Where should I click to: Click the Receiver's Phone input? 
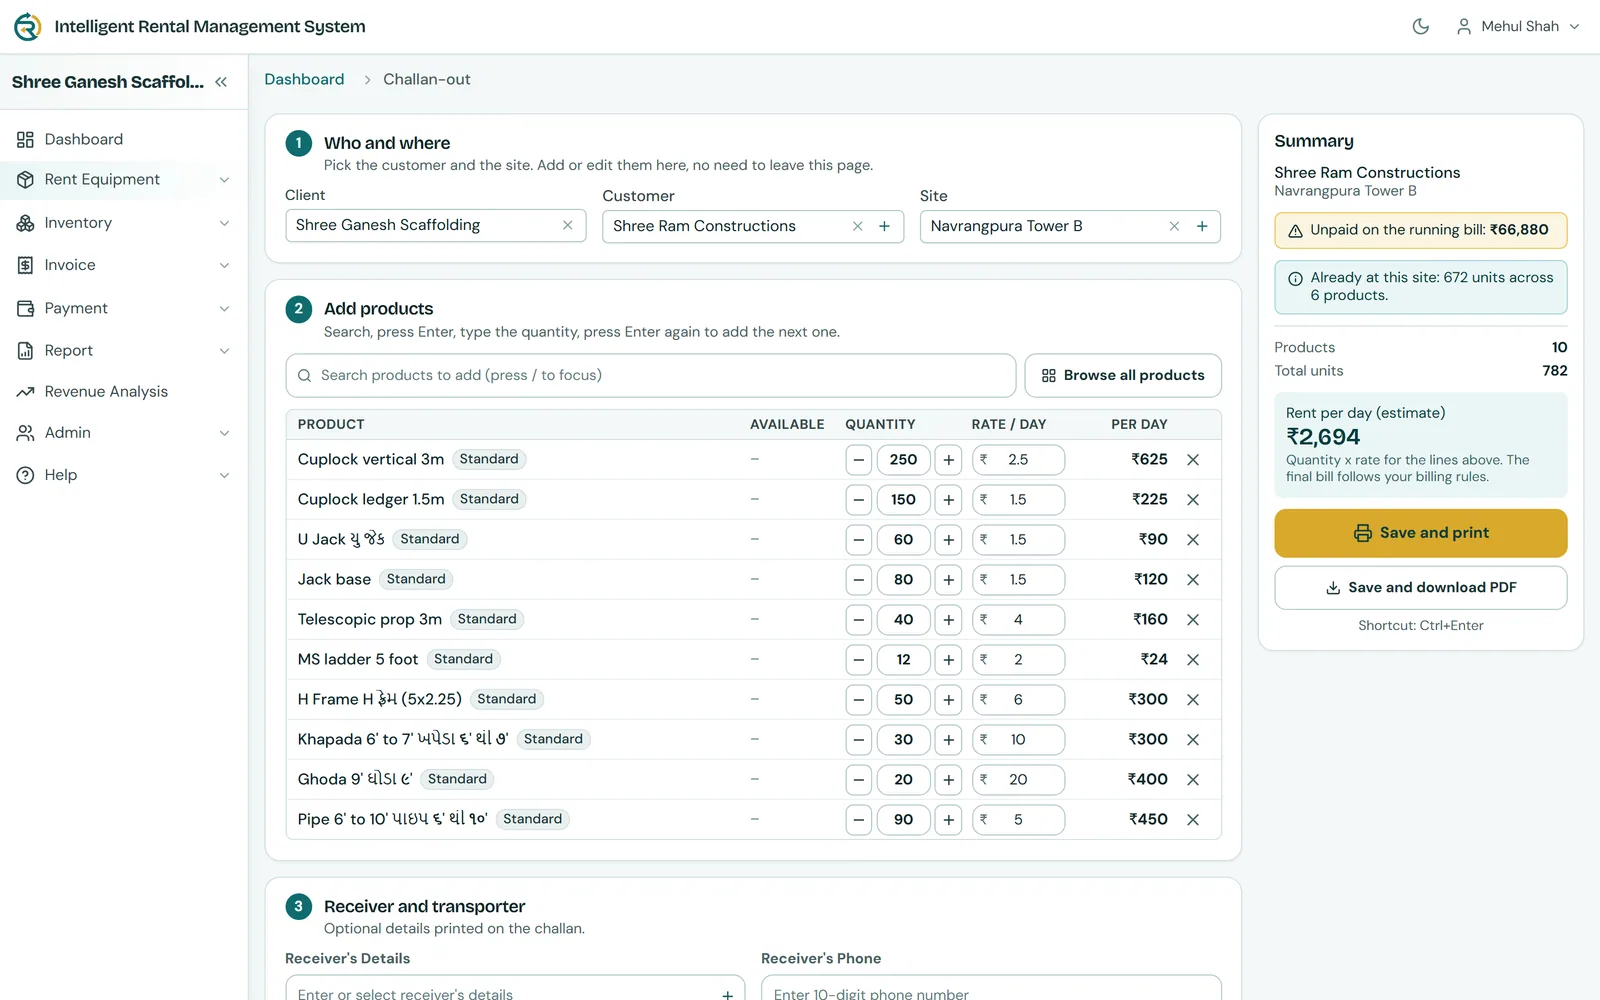tap(991, 990)
